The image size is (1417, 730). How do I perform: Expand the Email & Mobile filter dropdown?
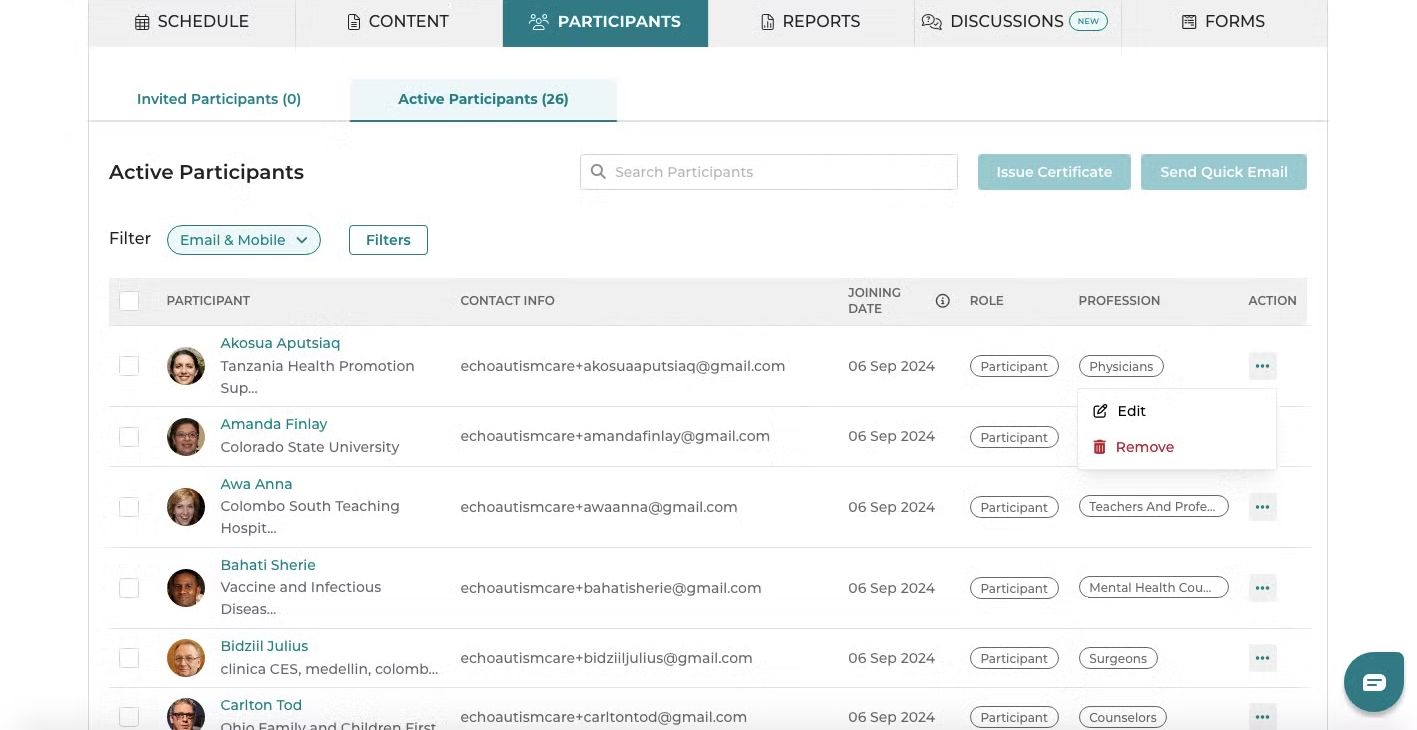point(244,240)
